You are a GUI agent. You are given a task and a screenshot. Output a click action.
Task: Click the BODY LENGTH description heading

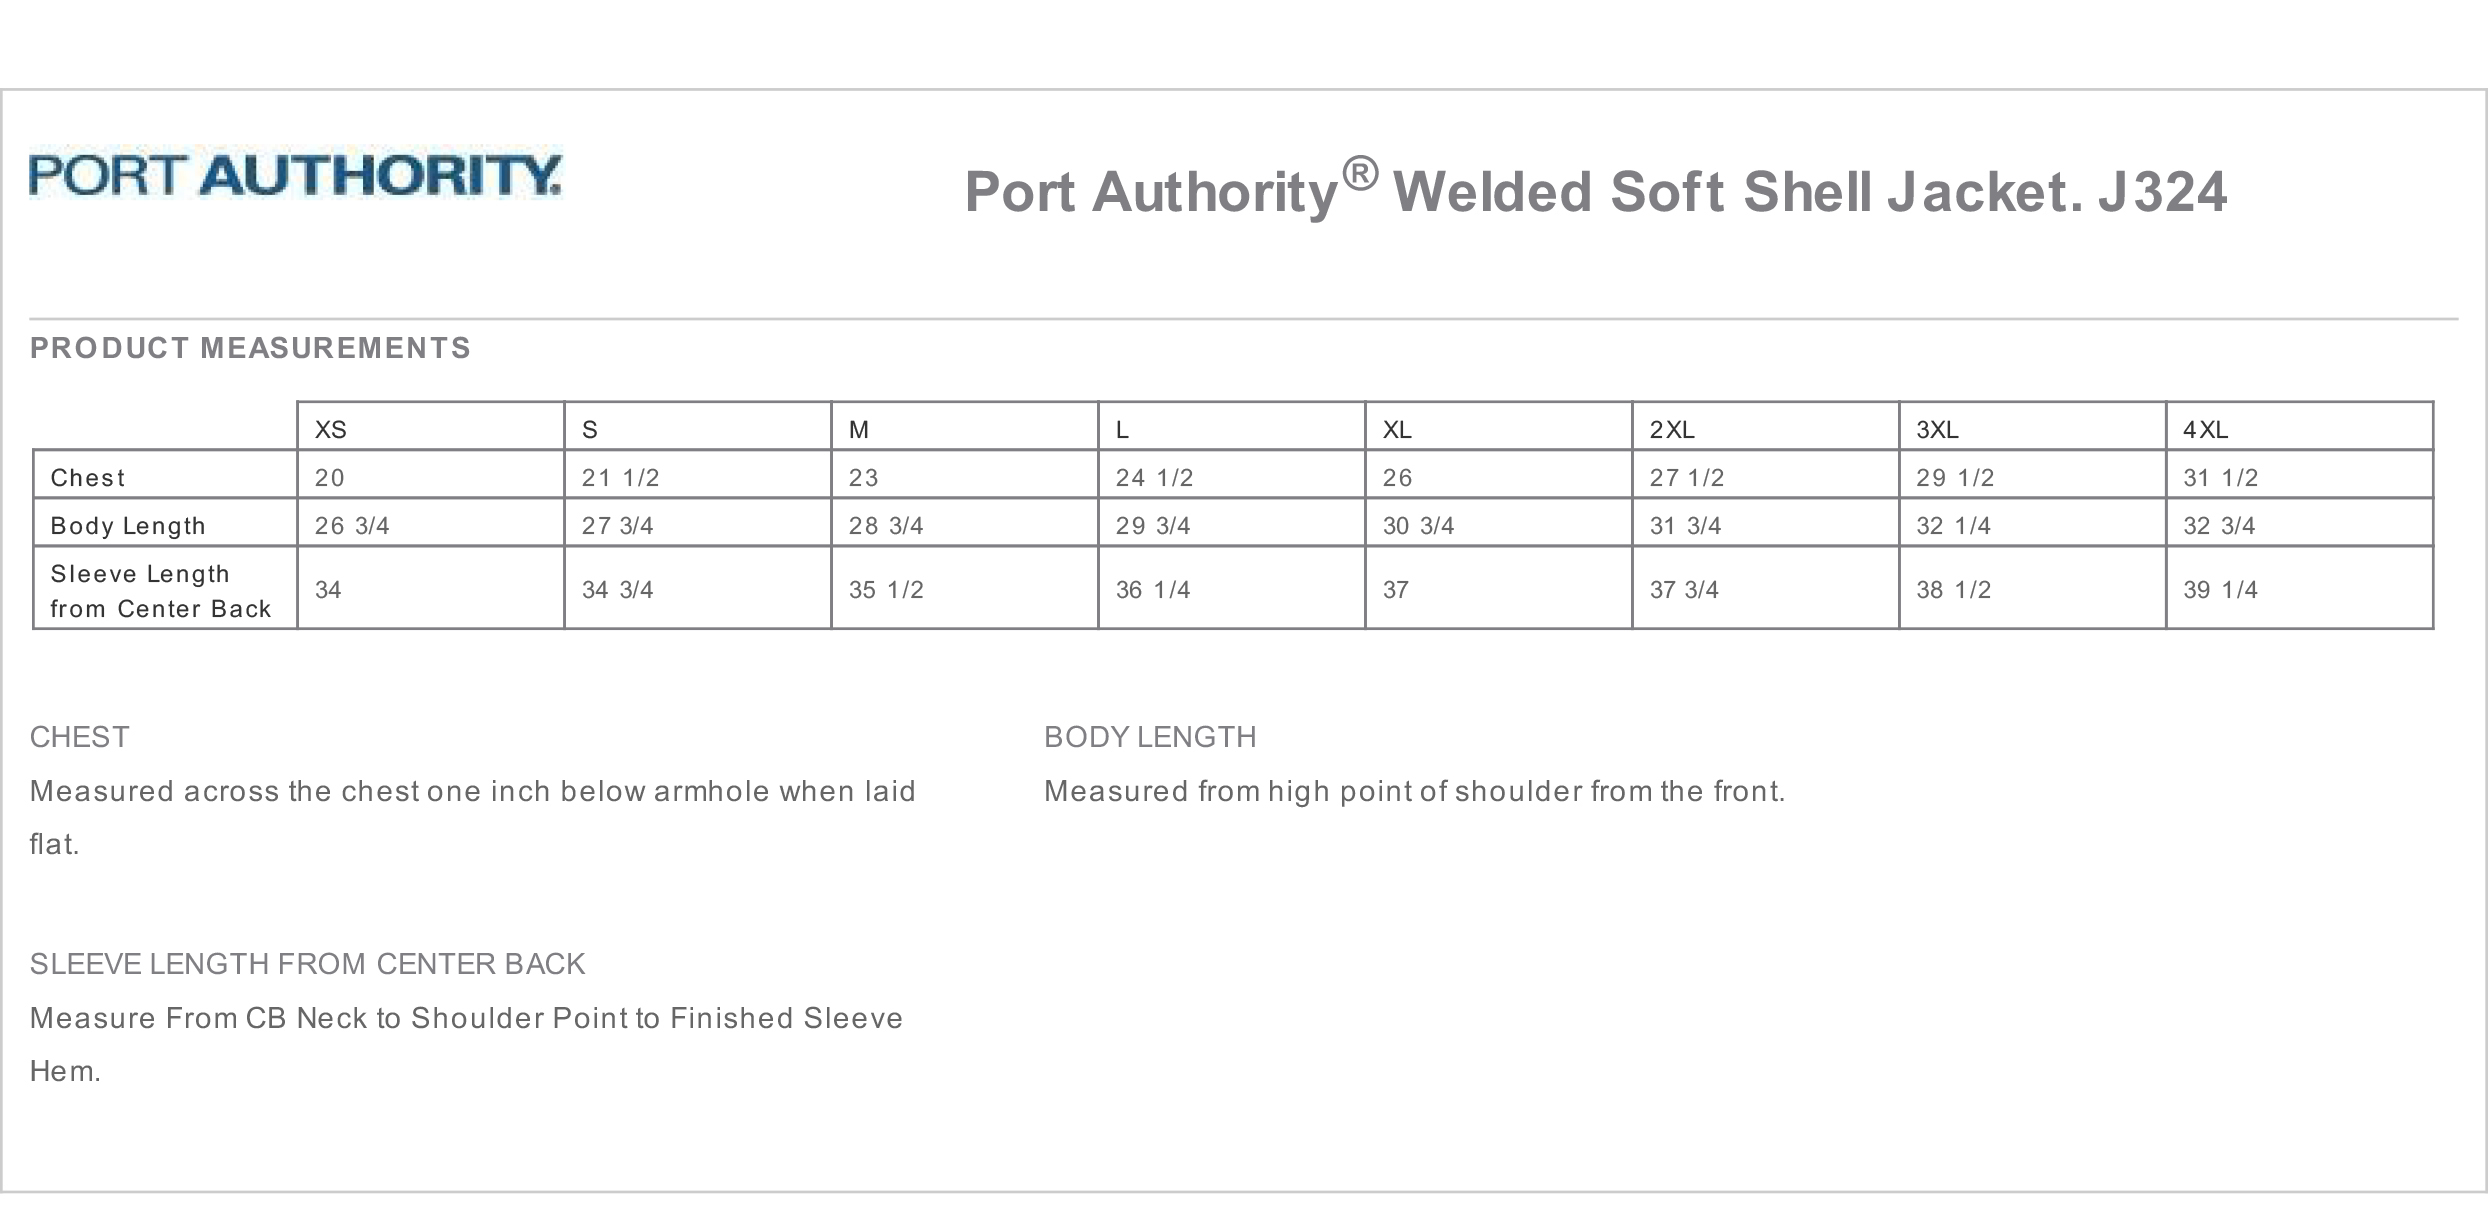pyautogui.click(x=1150, y=737)
